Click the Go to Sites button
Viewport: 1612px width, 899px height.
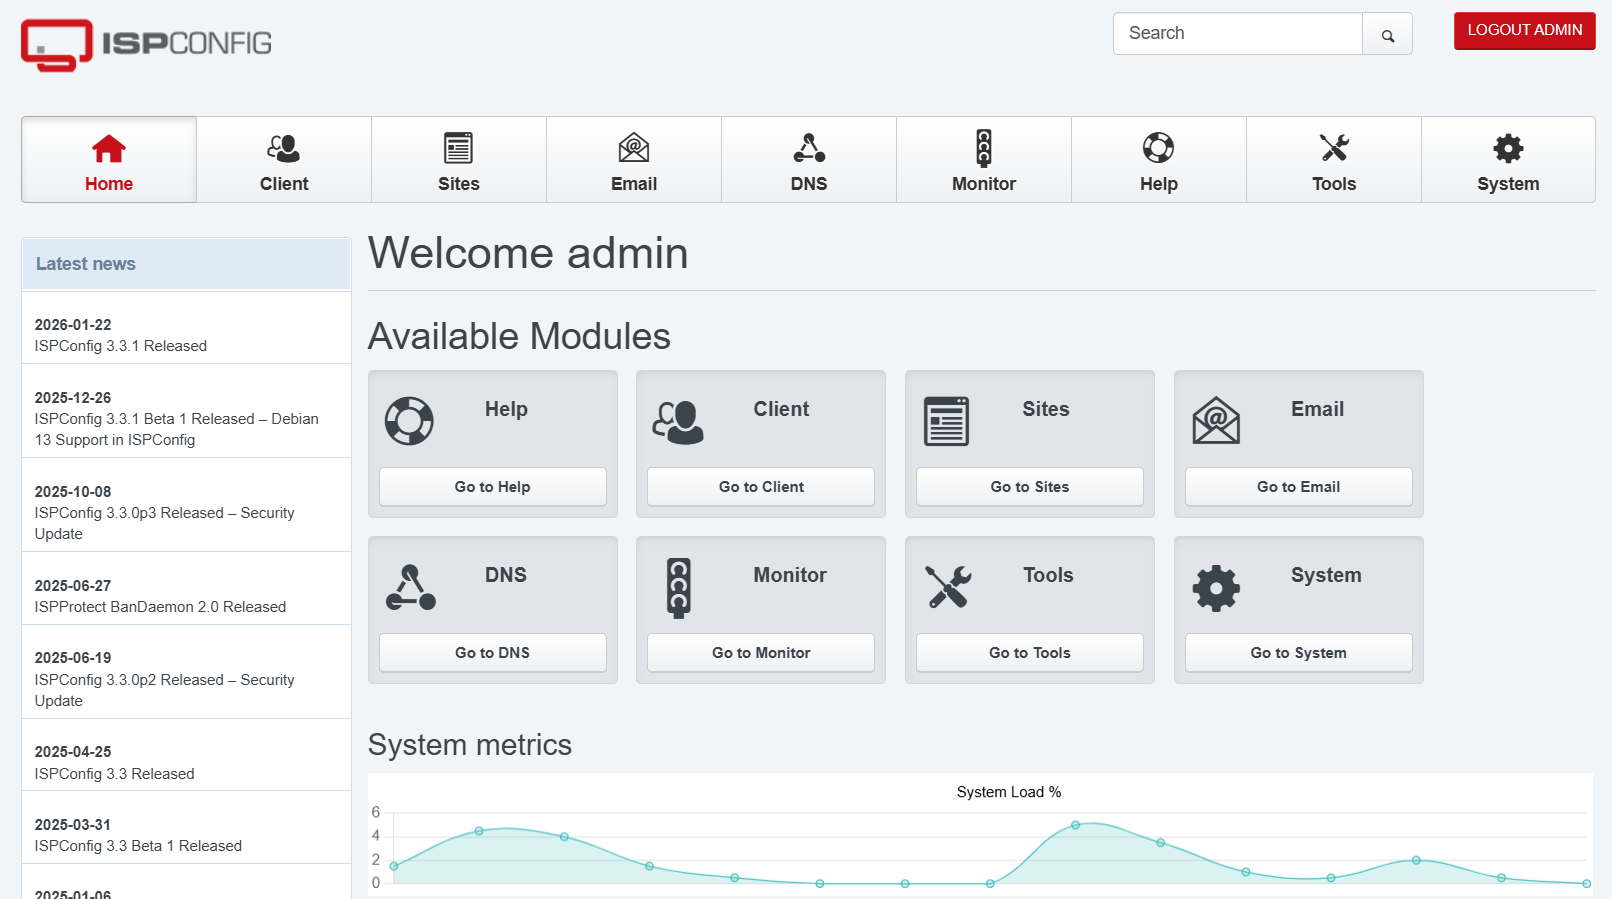1030,487
